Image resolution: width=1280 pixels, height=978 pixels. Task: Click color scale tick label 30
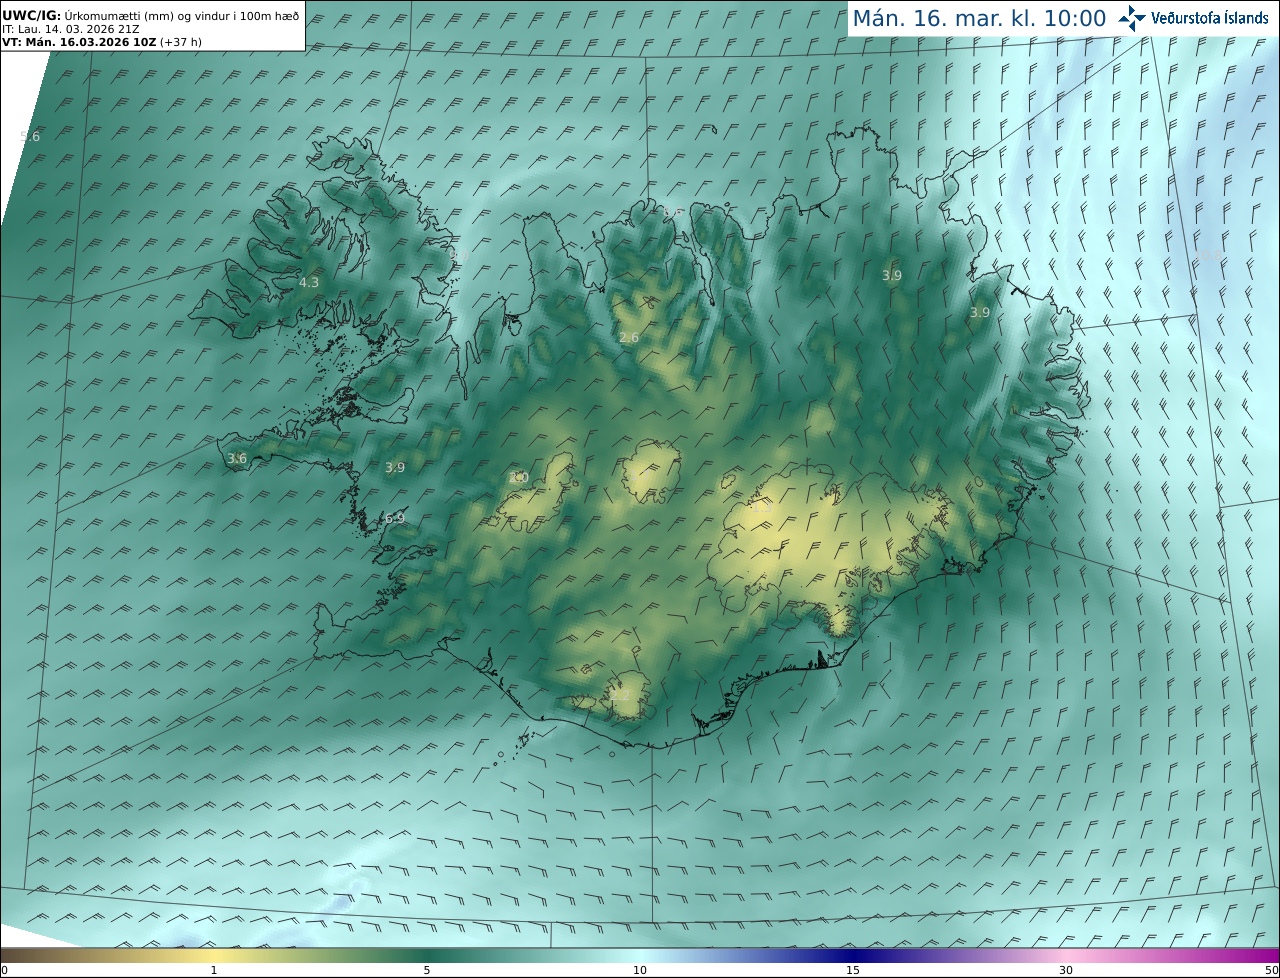(1066, 970)
